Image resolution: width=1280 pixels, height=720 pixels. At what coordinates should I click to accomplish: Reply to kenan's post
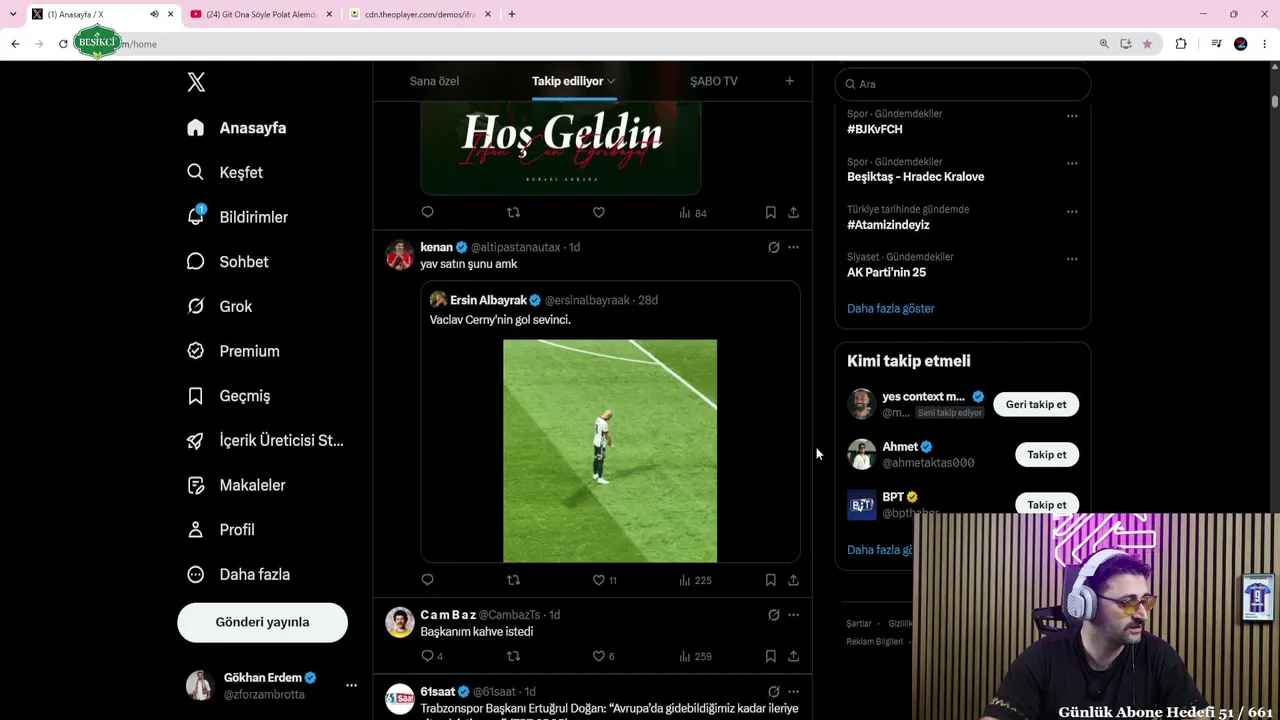[x=427, y=580]
